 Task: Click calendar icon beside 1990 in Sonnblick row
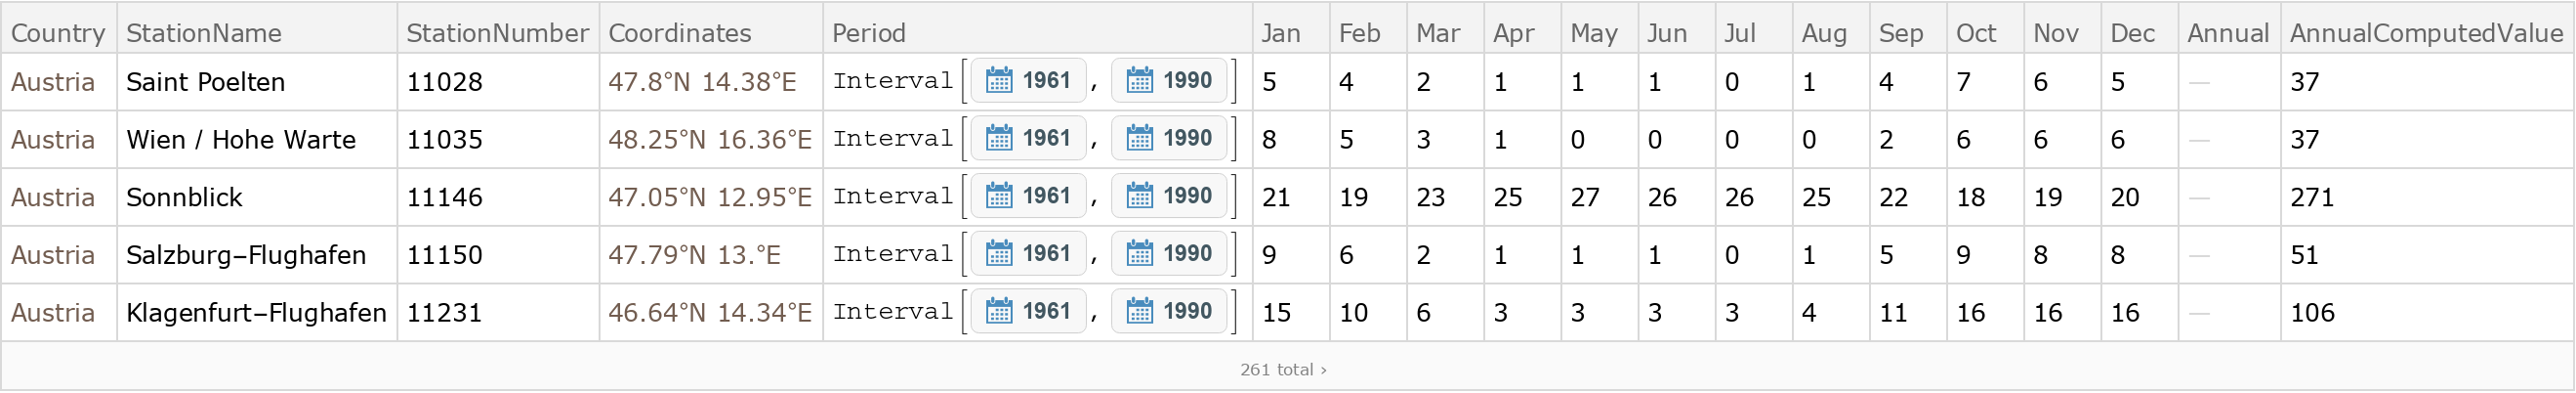[1140, 197]
